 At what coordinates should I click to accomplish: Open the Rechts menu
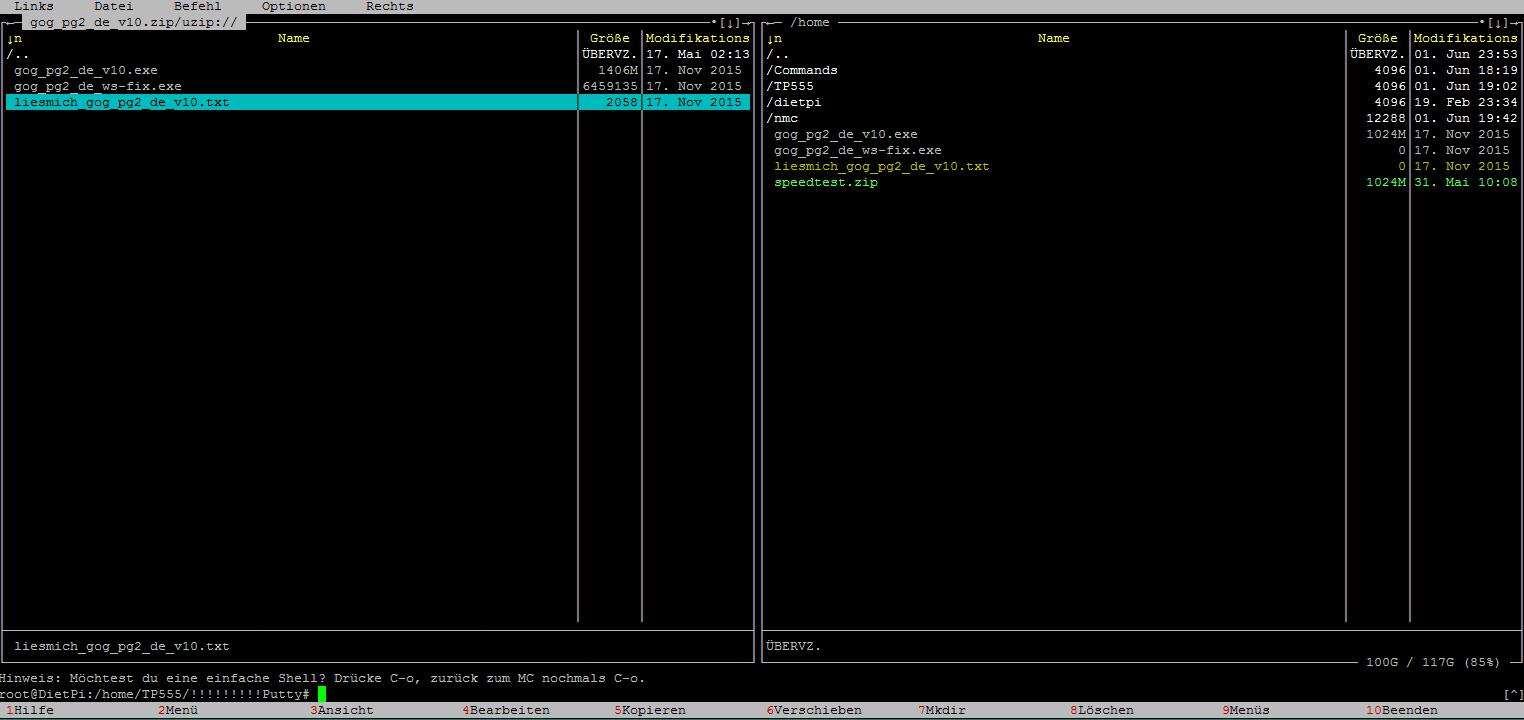tap(390, 6)
